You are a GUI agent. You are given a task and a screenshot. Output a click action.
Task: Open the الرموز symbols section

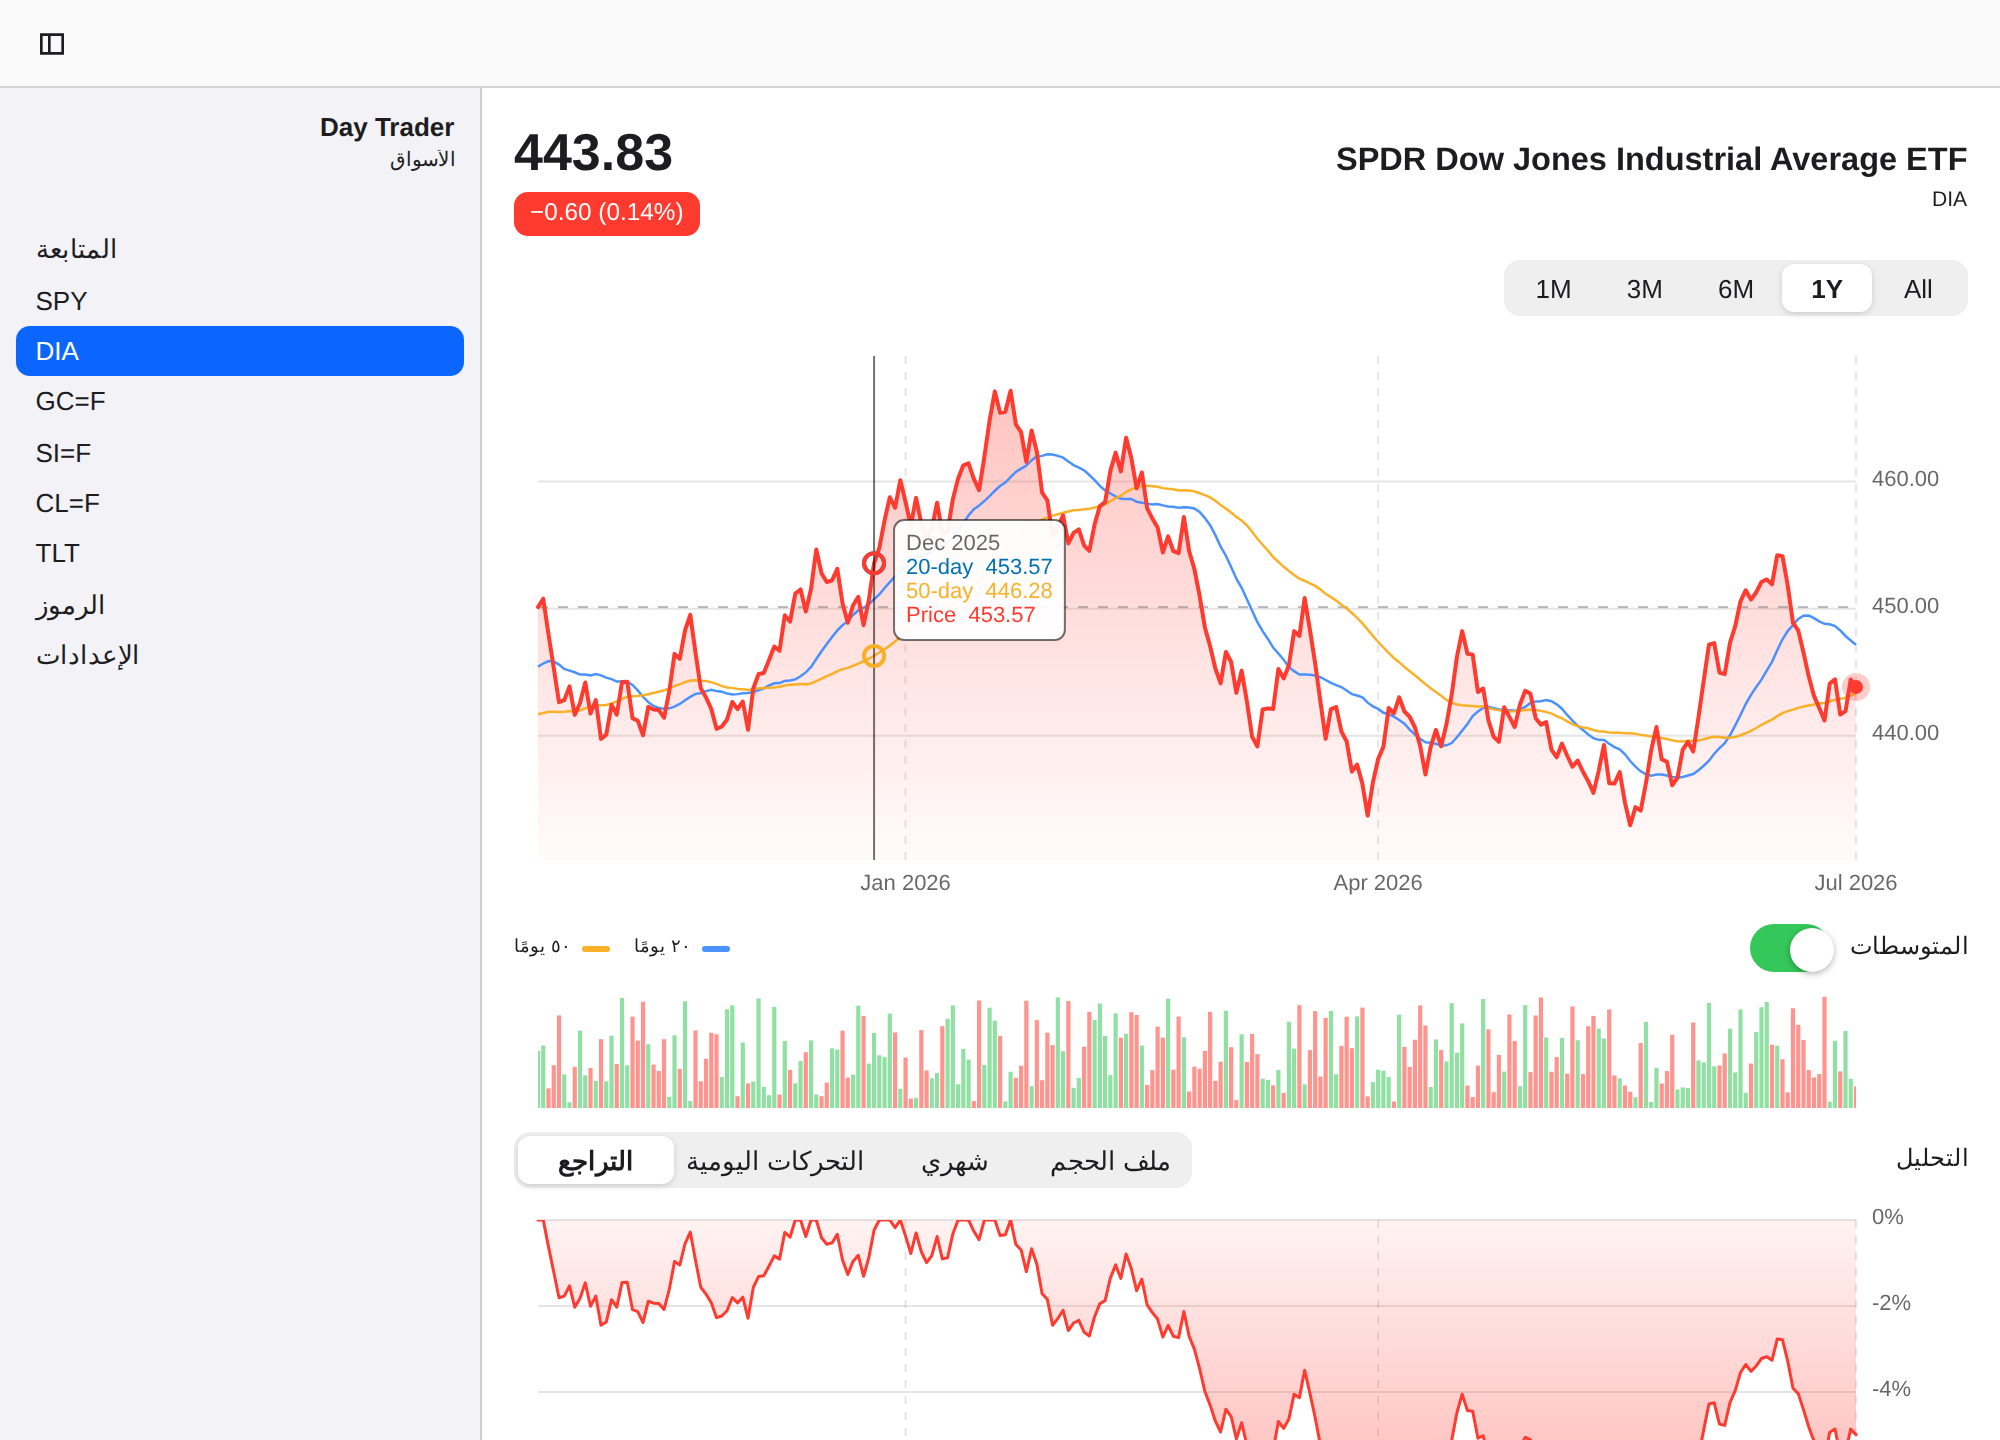point(240,605)
